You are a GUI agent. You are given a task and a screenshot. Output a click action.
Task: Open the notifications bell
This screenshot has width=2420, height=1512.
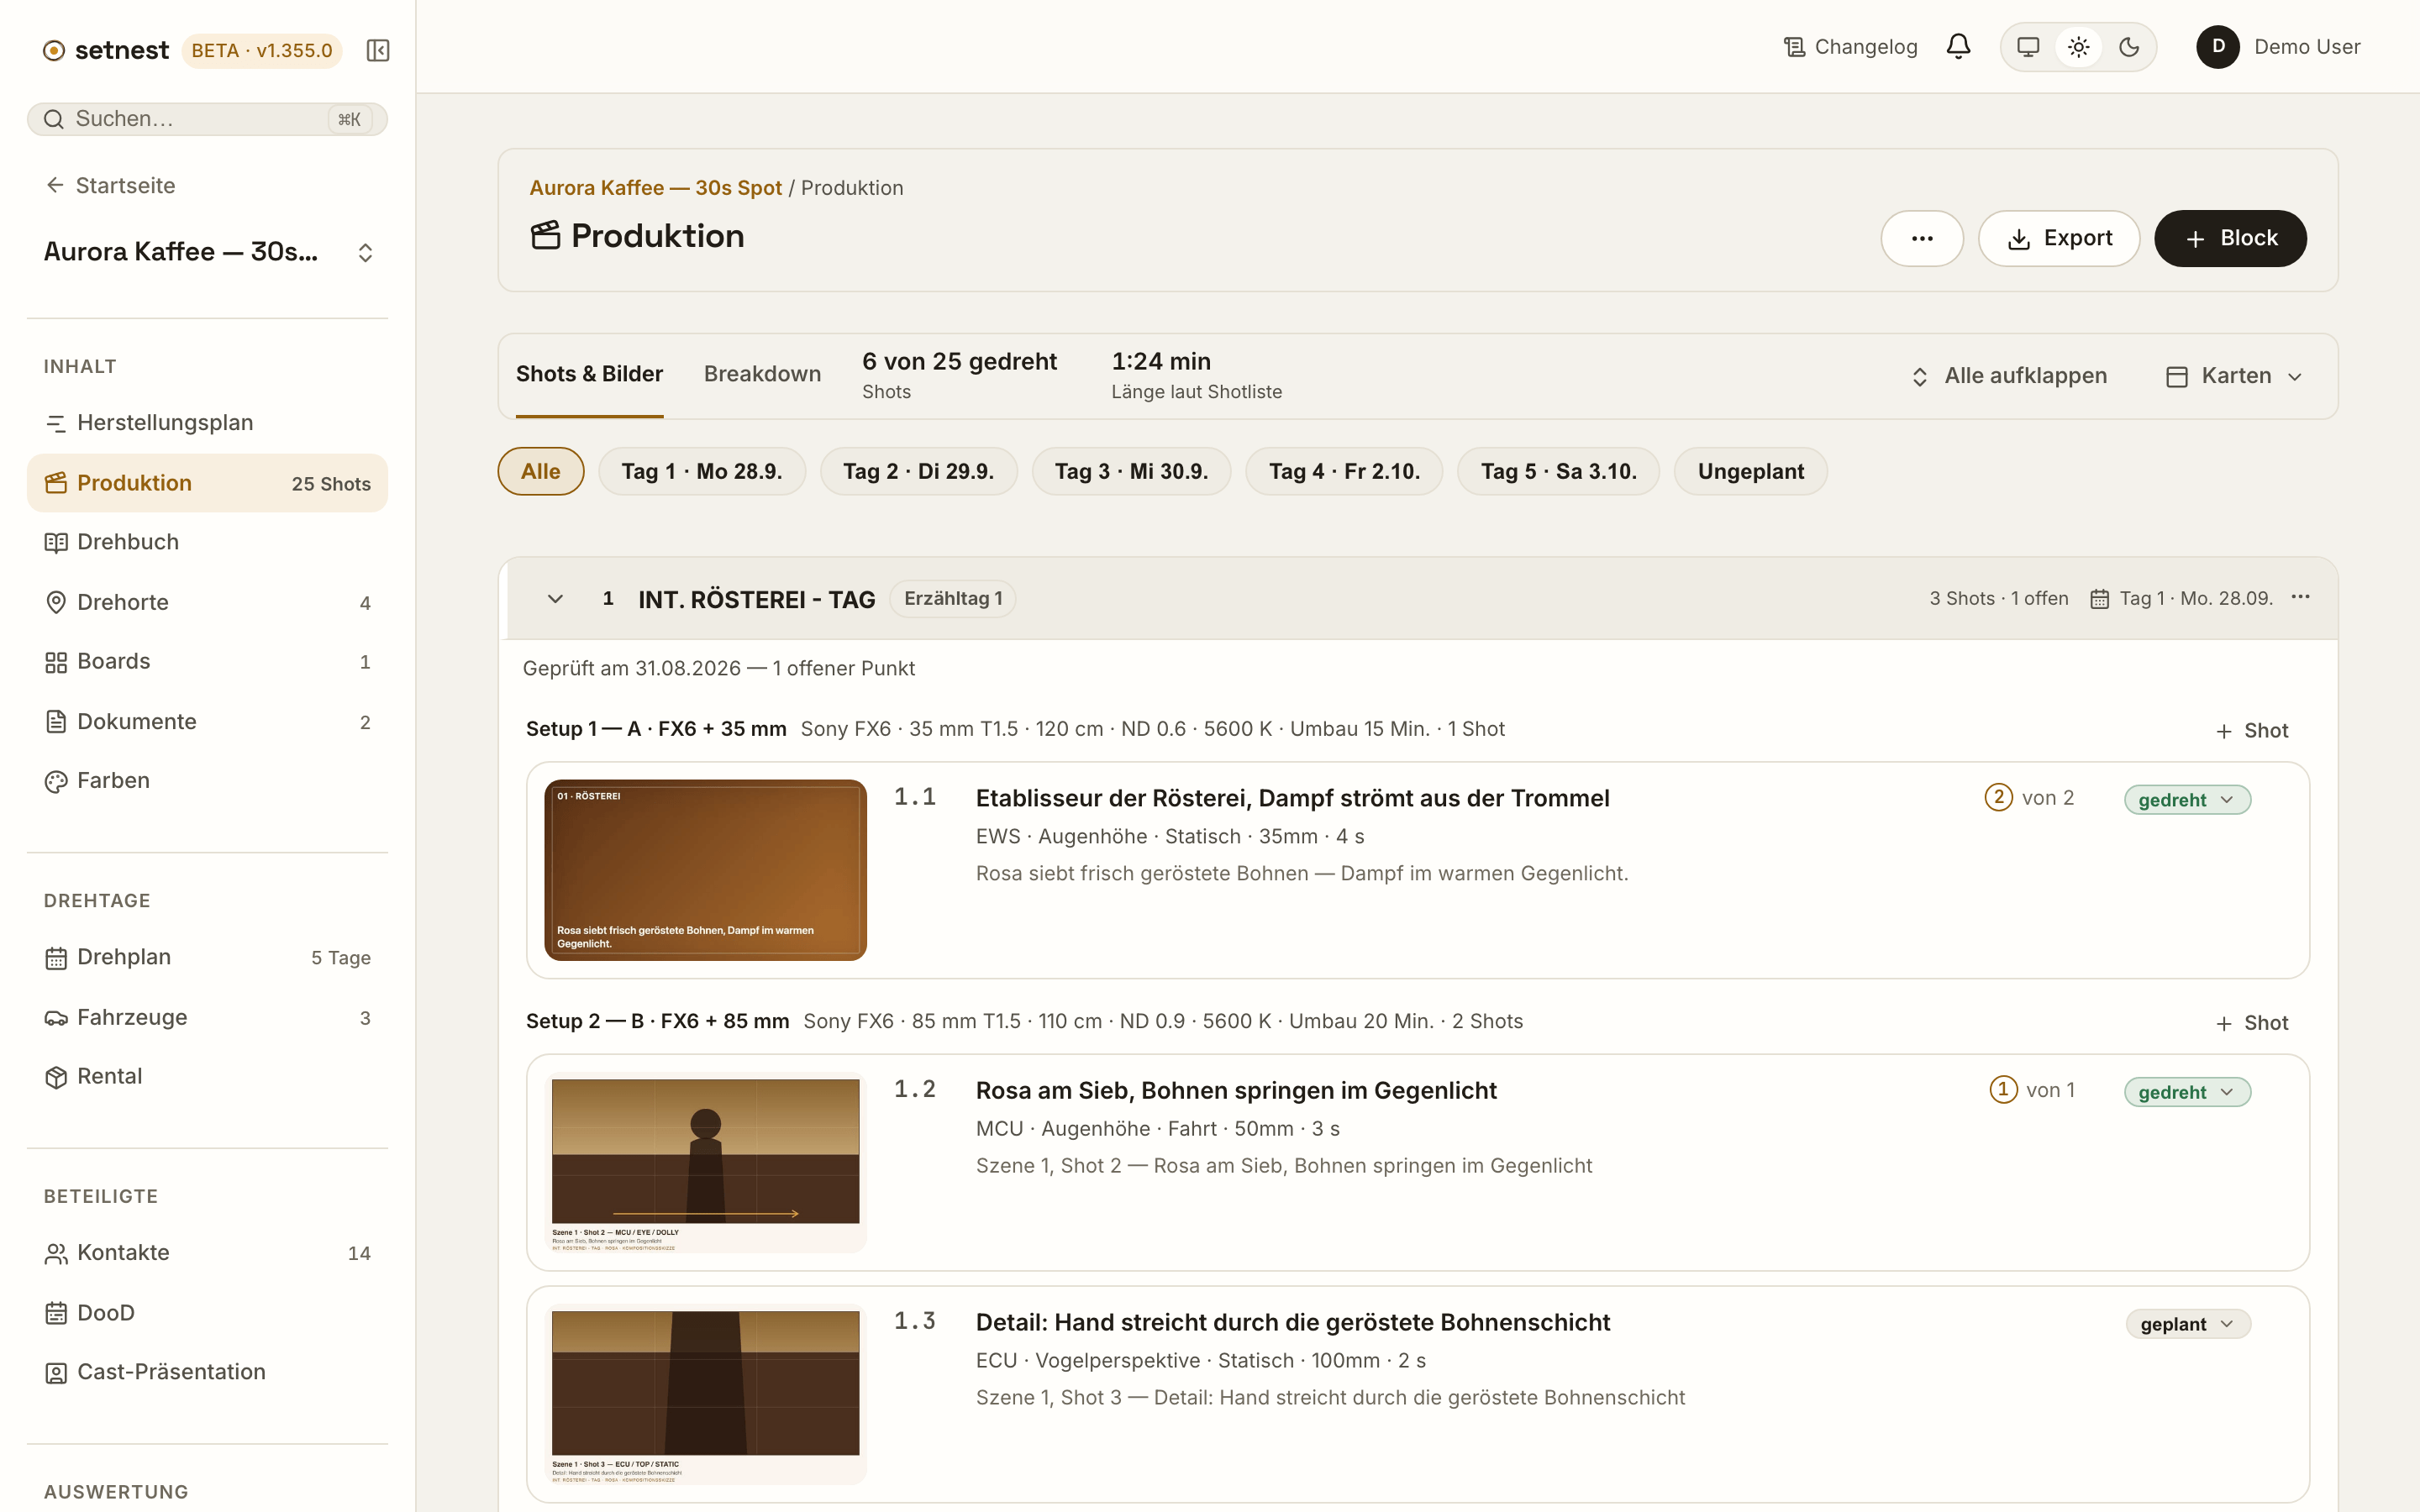point(1958,47)
